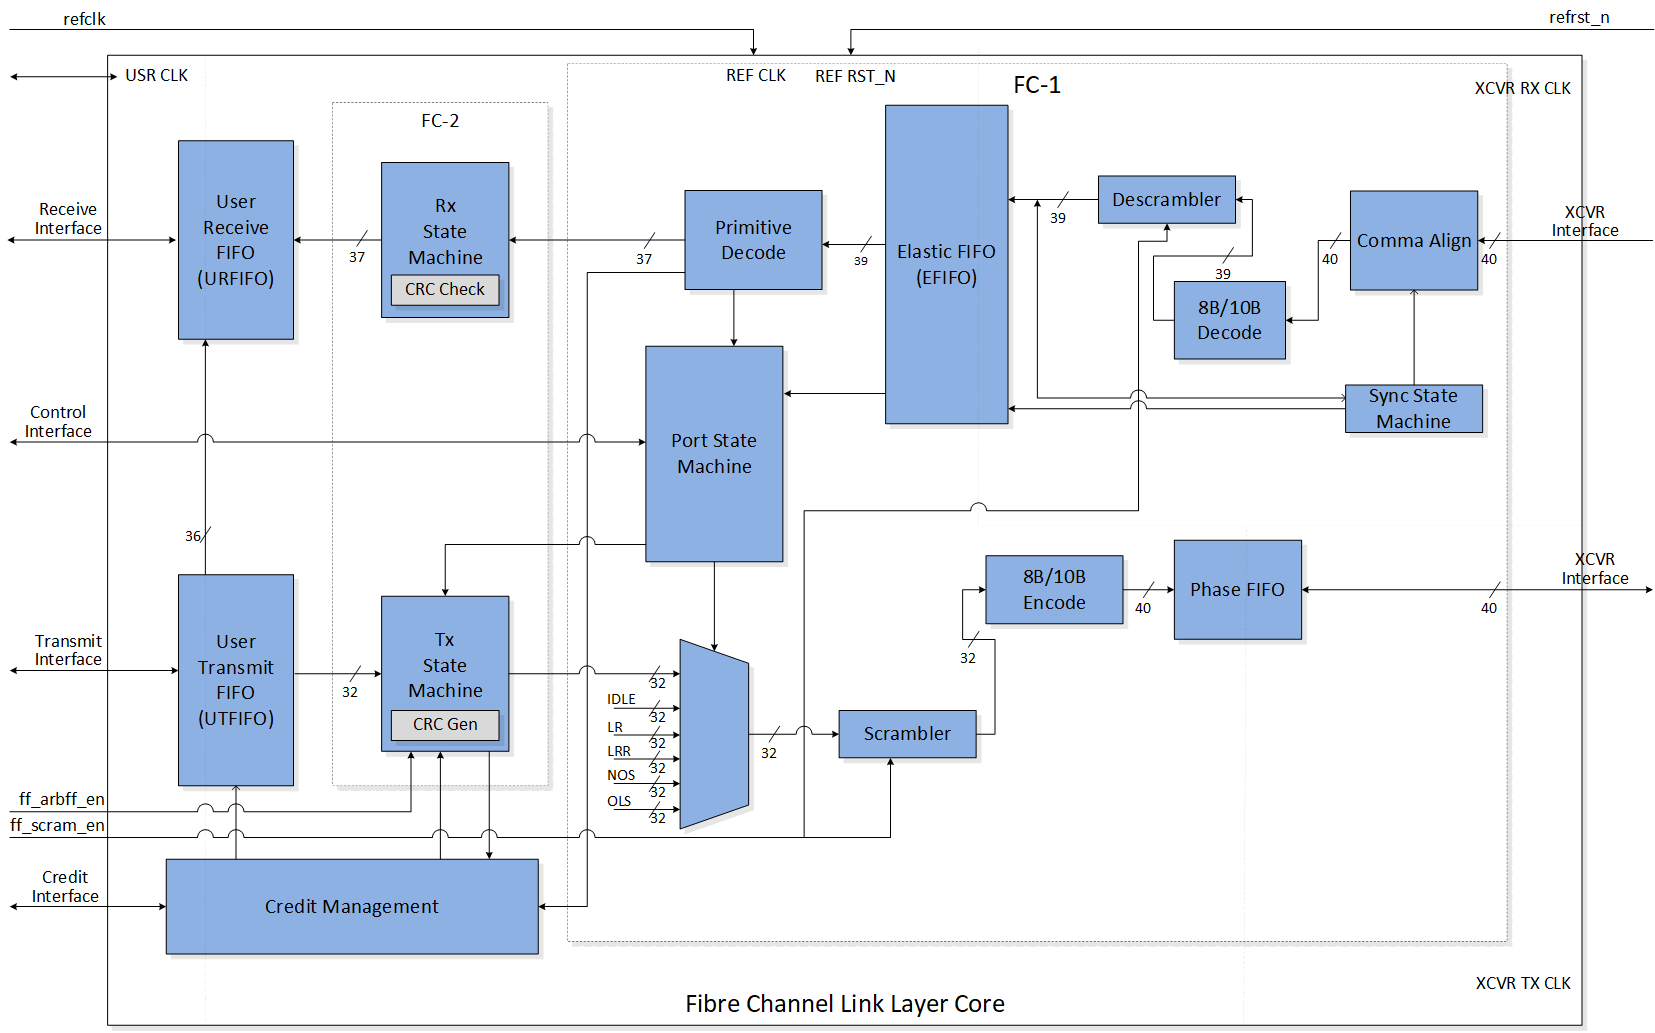Expand the FC-1 dashed region
1655x1033 pixels.
pos(1037,85)
